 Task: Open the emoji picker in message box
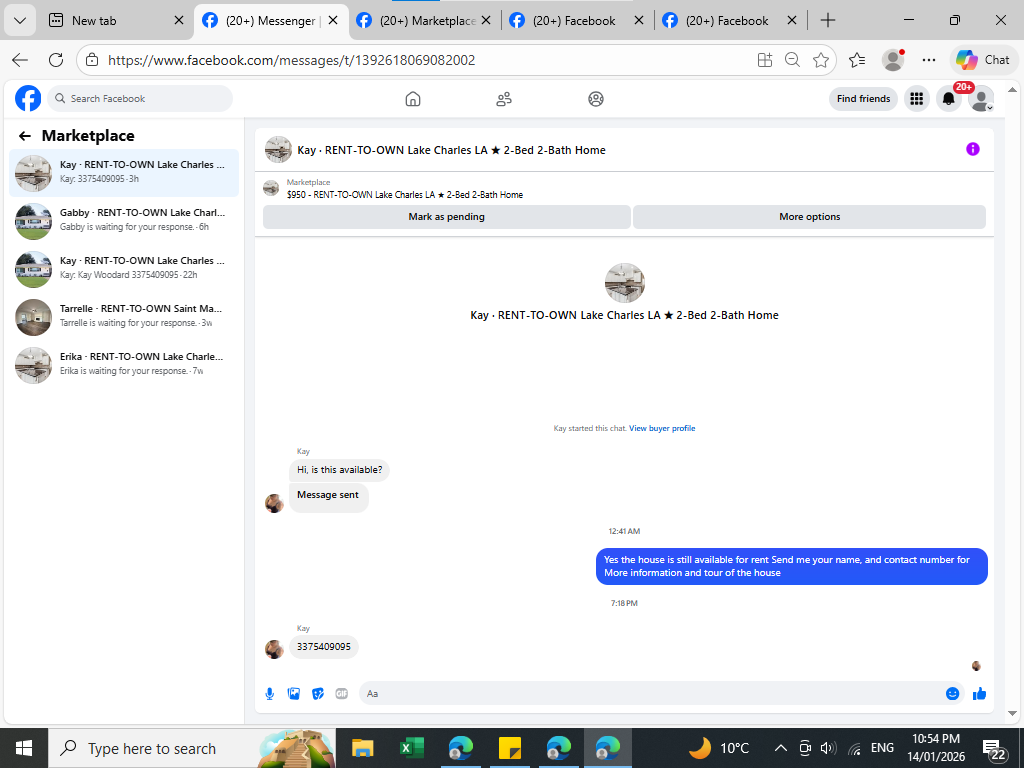952,694
